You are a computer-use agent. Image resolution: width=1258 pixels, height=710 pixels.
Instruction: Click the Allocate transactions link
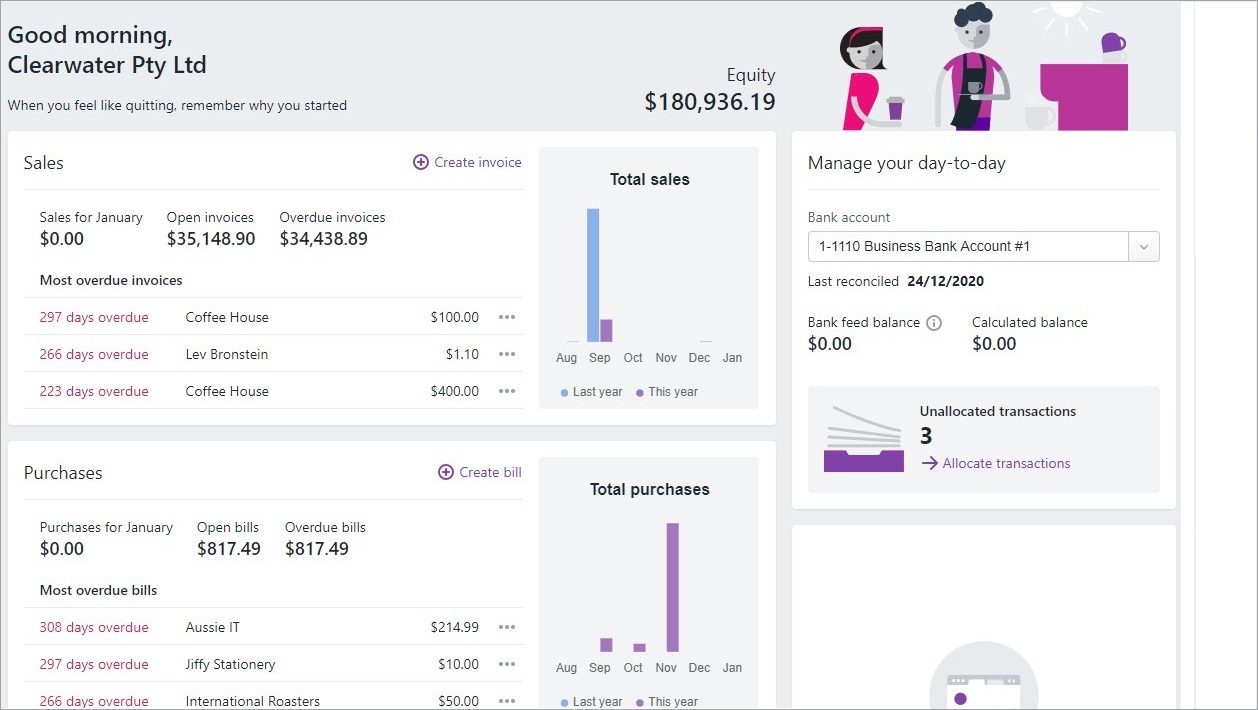pos(1006,463)
